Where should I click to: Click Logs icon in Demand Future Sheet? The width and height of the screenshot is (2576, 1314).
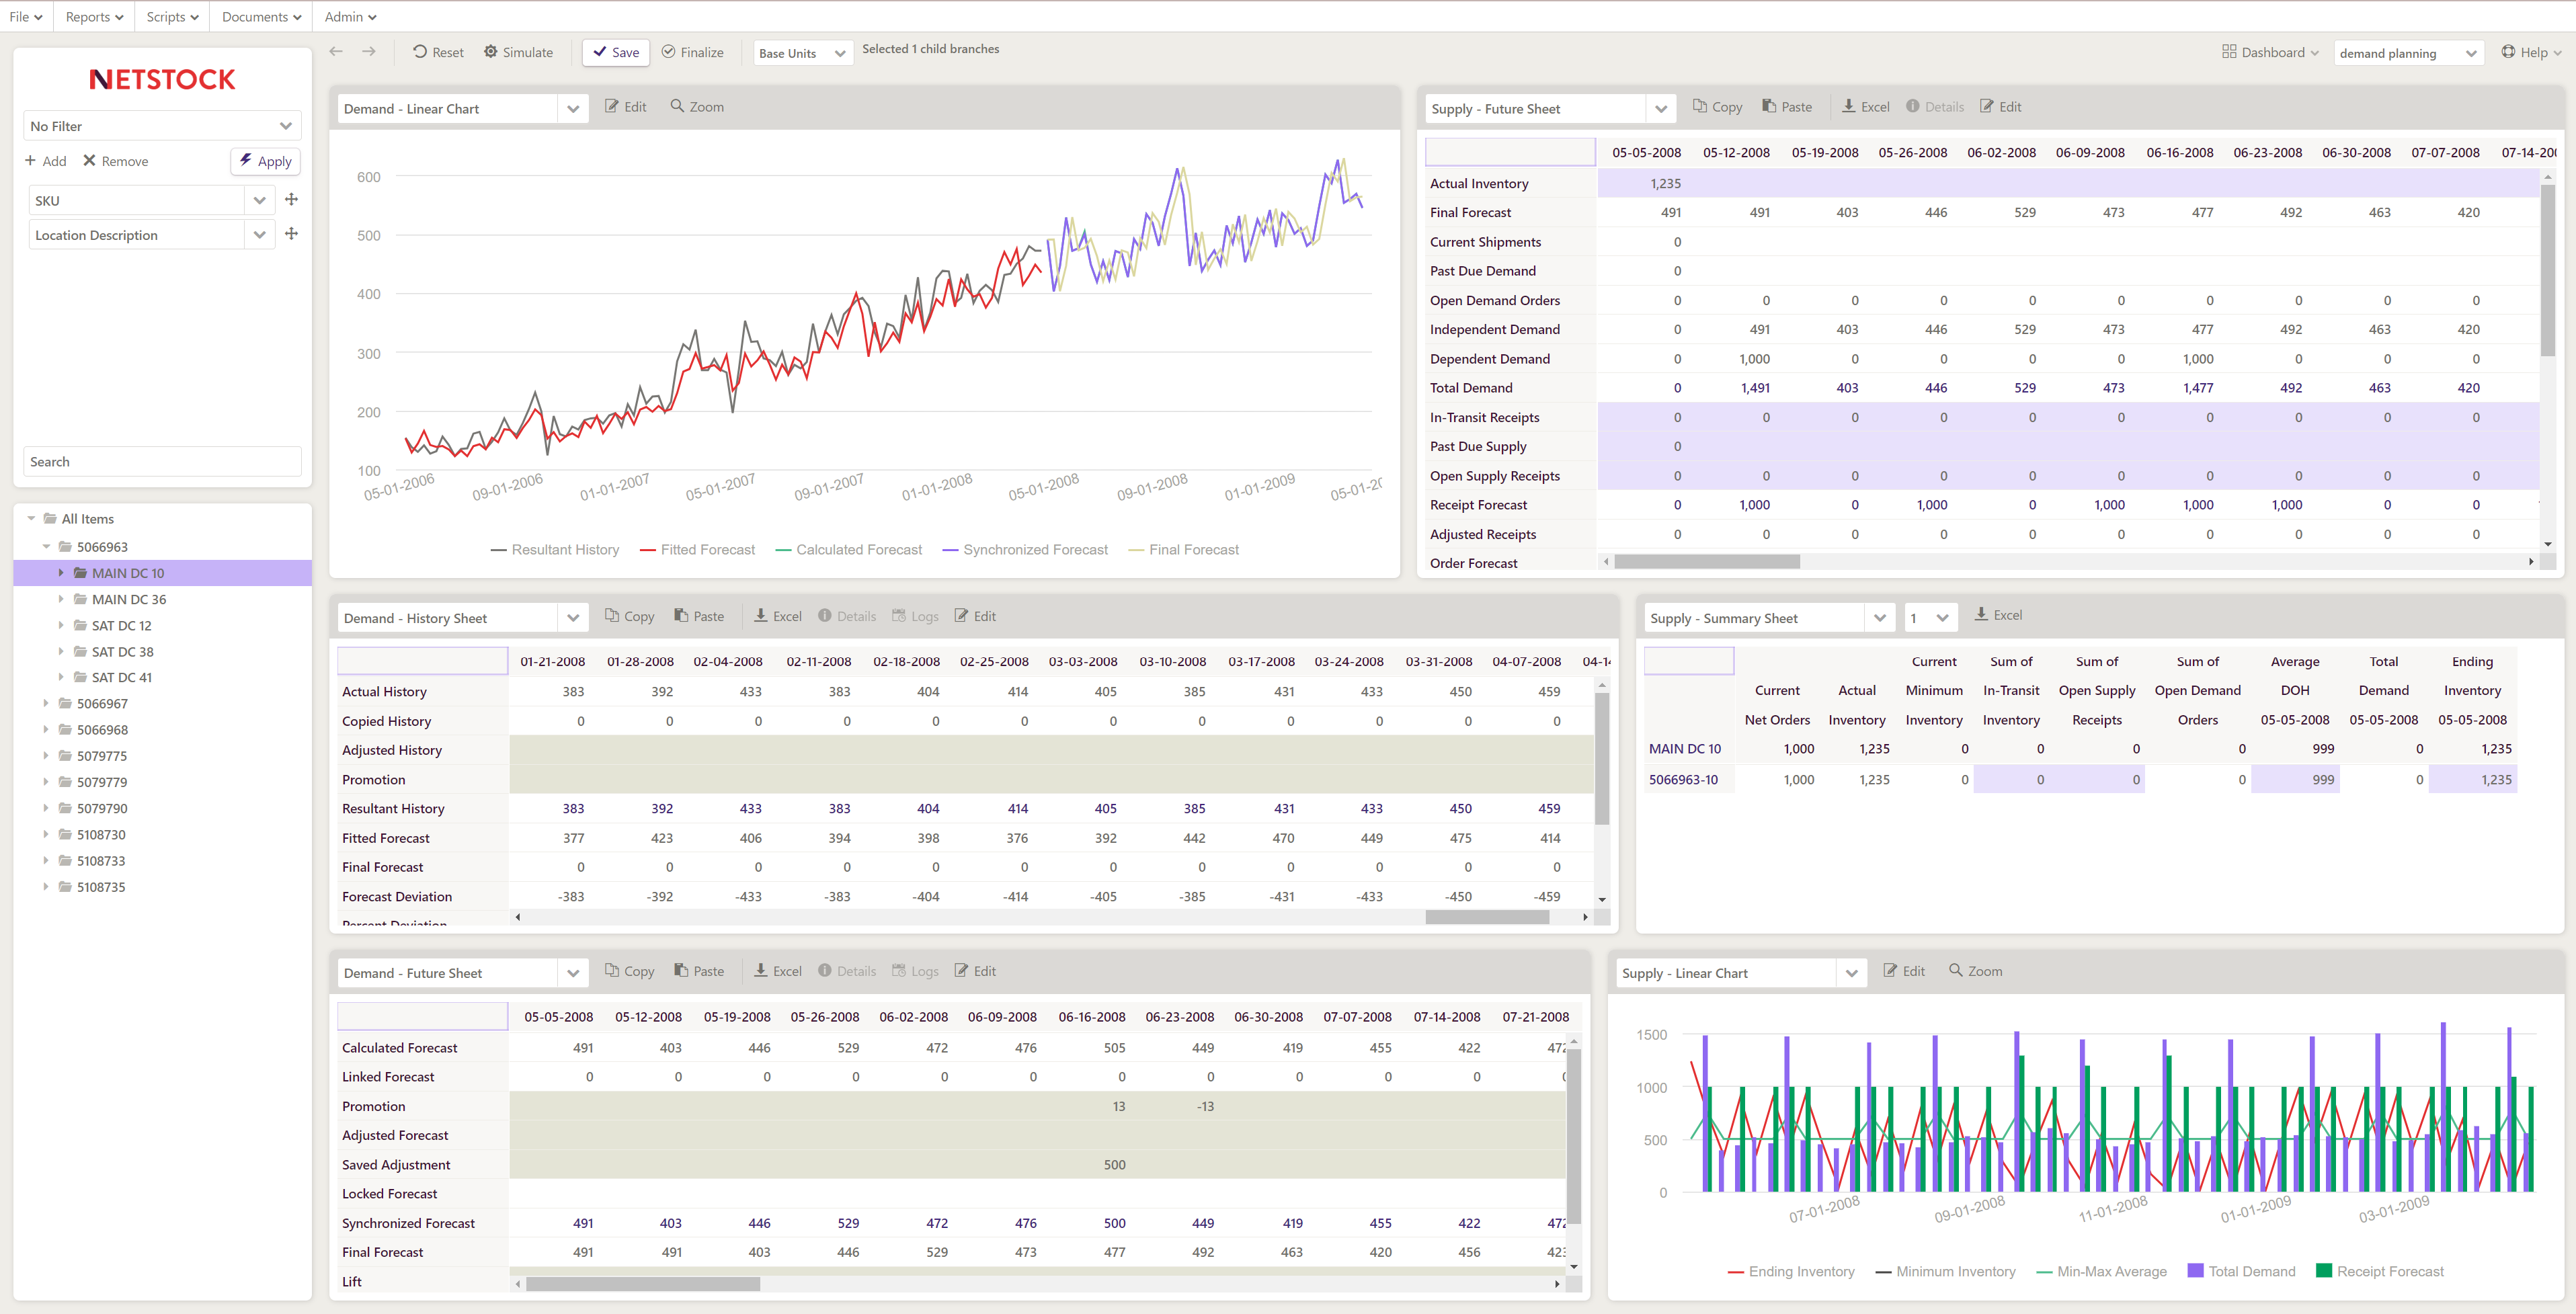click(x=899, y=971)
